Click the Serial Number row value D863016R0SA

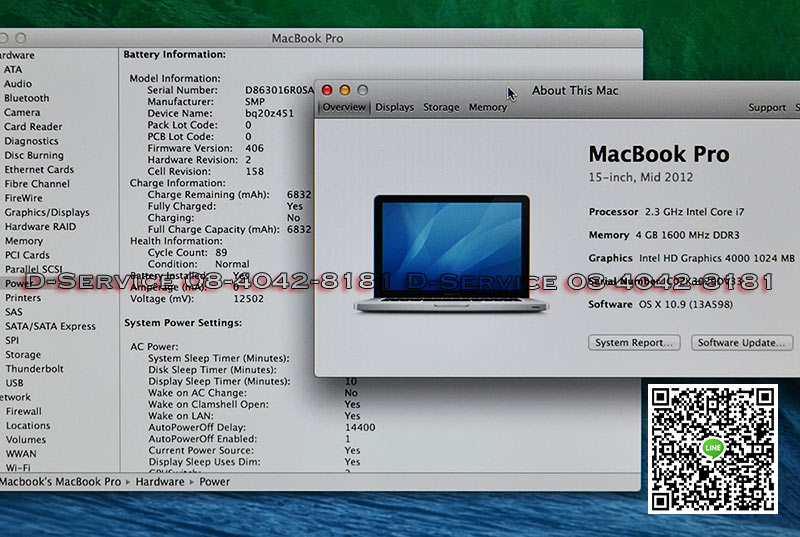(279, 90)
